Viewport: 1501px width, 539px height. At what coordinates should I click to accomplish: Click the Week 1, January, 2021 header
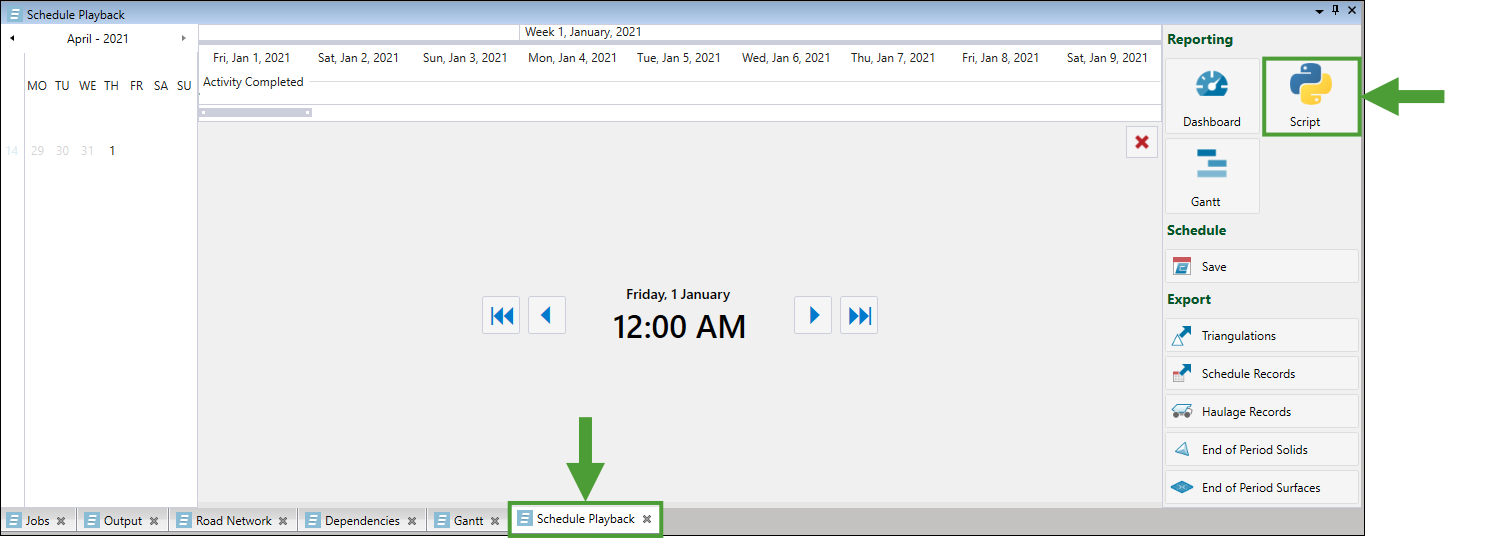(x=583, y=32)
